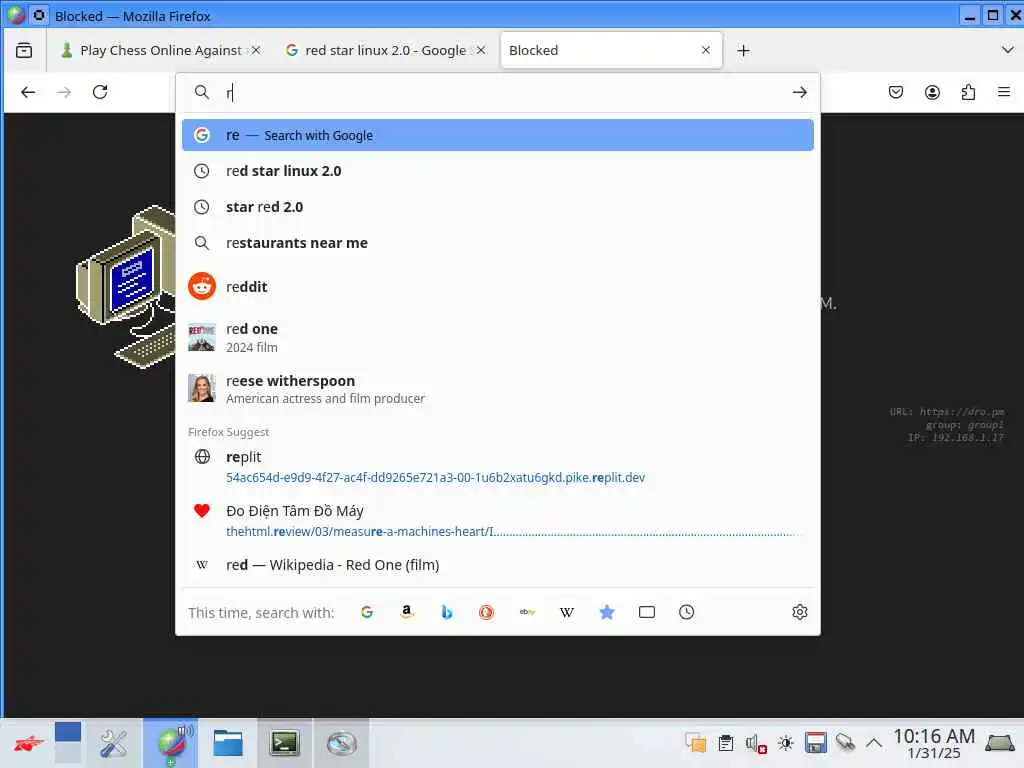Switch to Play Chess Online tab
Viewport: 1024px width, 768px height.
(161, 50)
